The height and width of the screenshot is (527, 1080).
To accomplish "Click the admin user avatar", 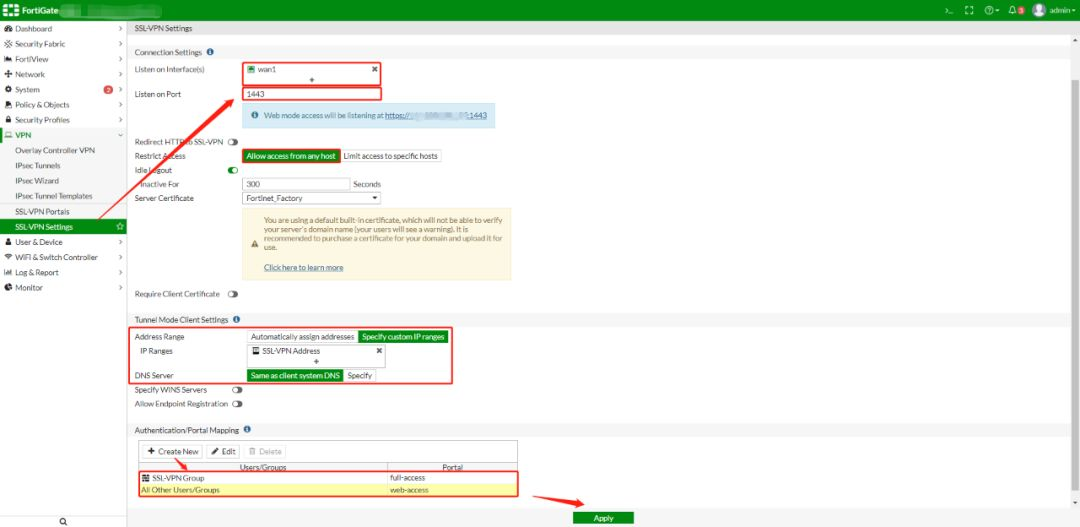I will tap(1039, 10).
